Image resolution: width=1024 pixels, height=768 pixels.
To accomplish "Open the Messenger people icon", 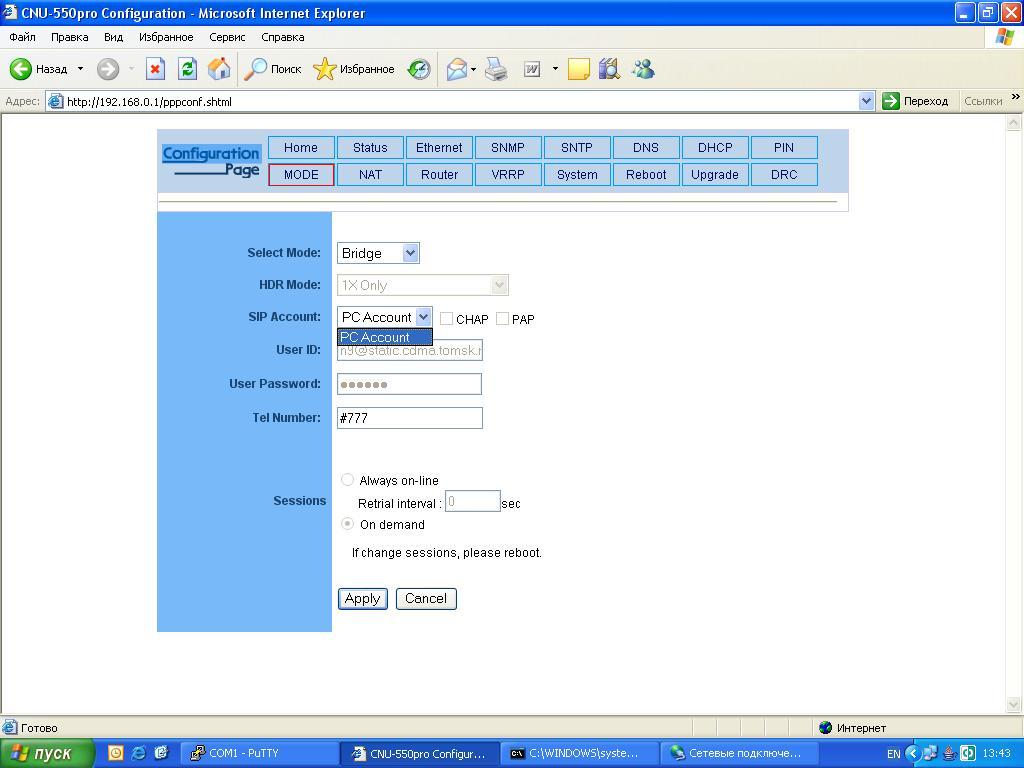I will pos(643,69).
